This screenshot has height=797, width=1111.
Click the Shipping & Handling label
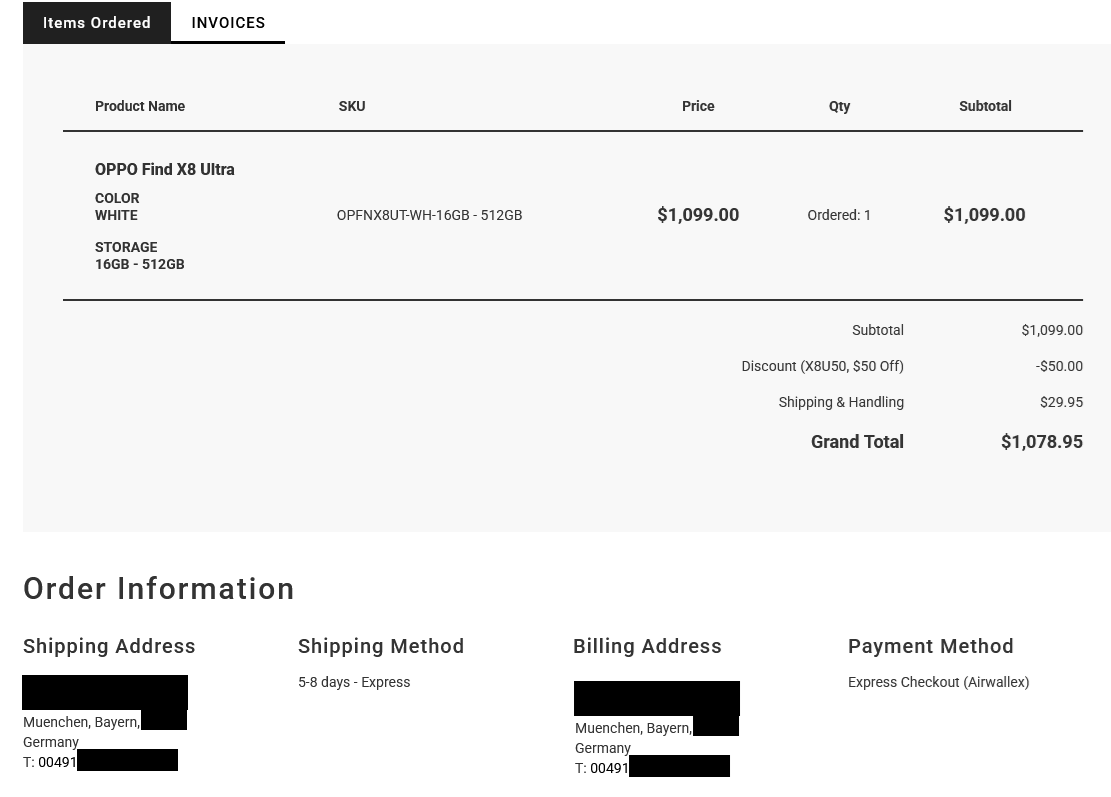click(x=841, y=402)
